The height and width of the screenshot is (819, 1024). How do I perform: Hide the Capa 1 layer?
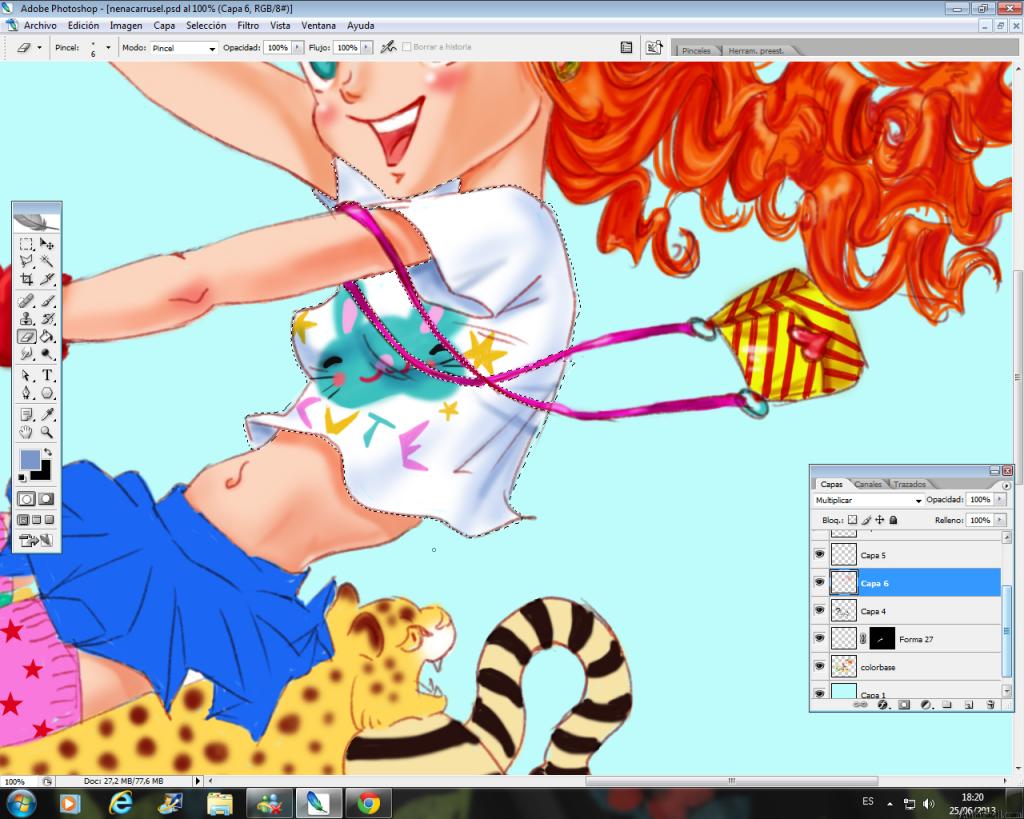pos(820,693)
